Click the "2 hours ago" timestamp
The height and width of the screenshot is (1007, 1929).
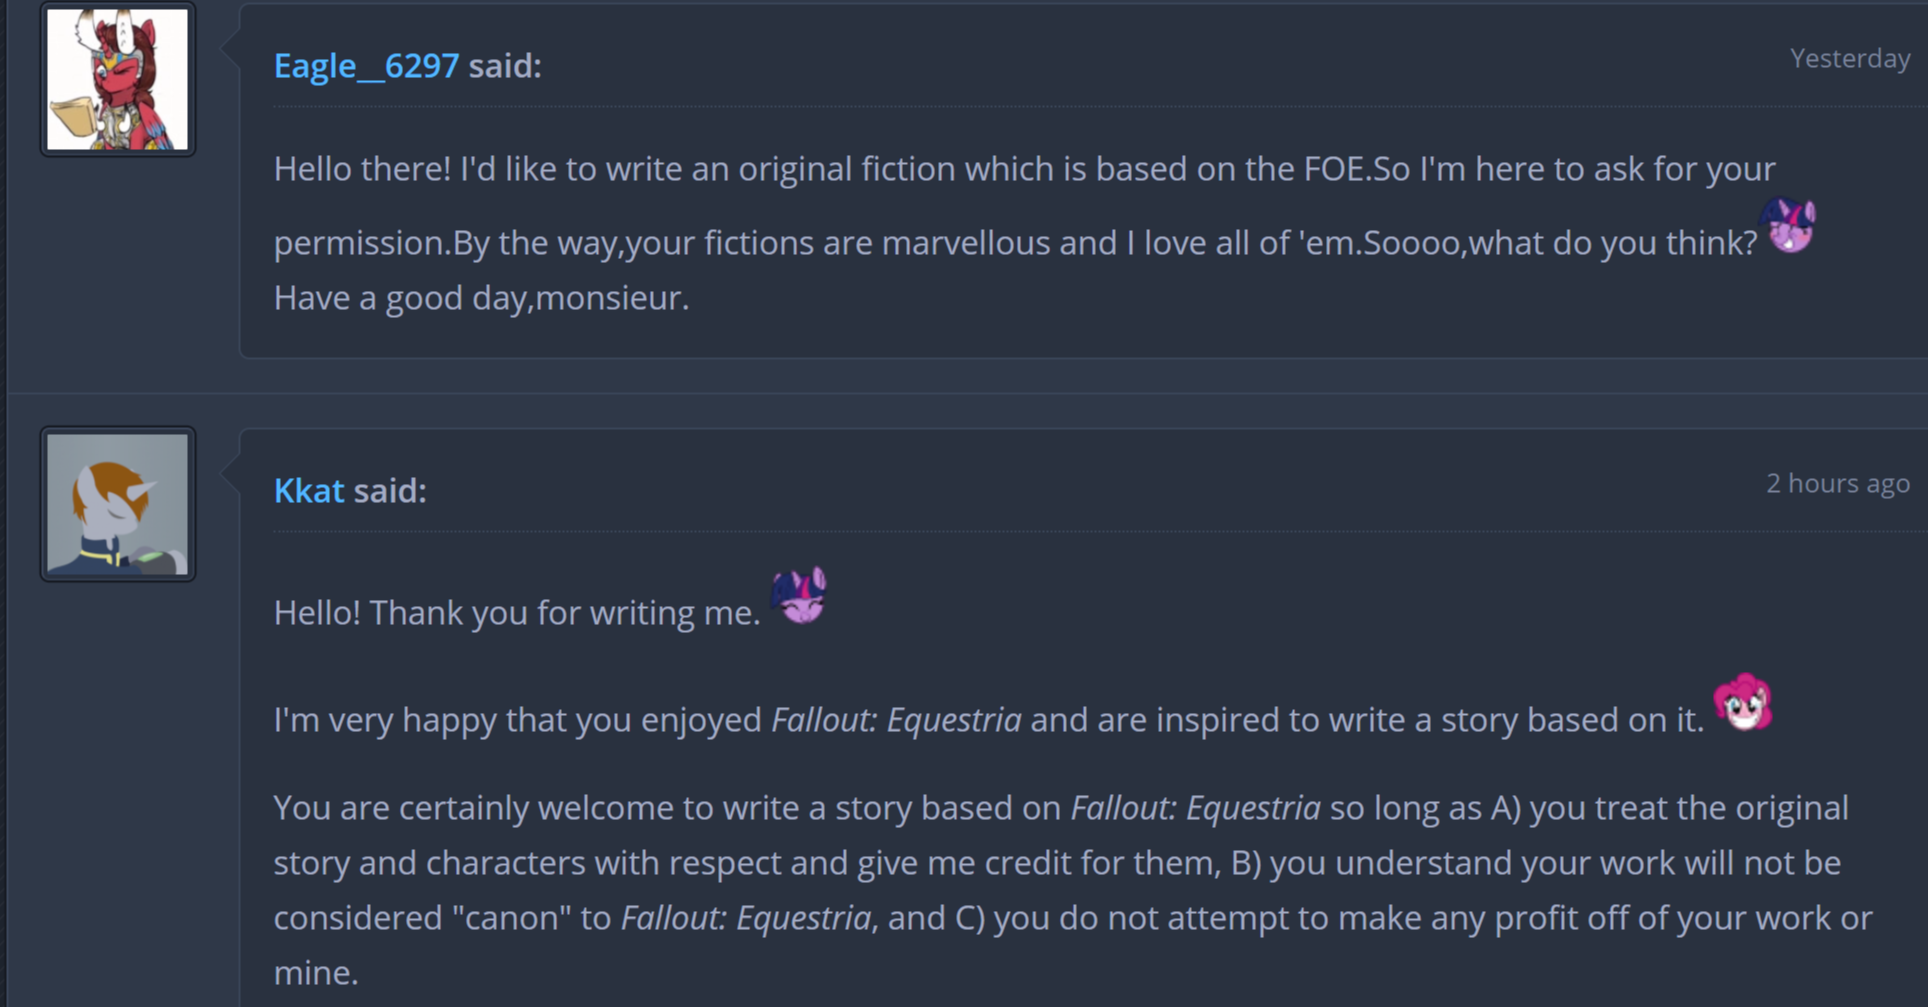point(1837,484)
